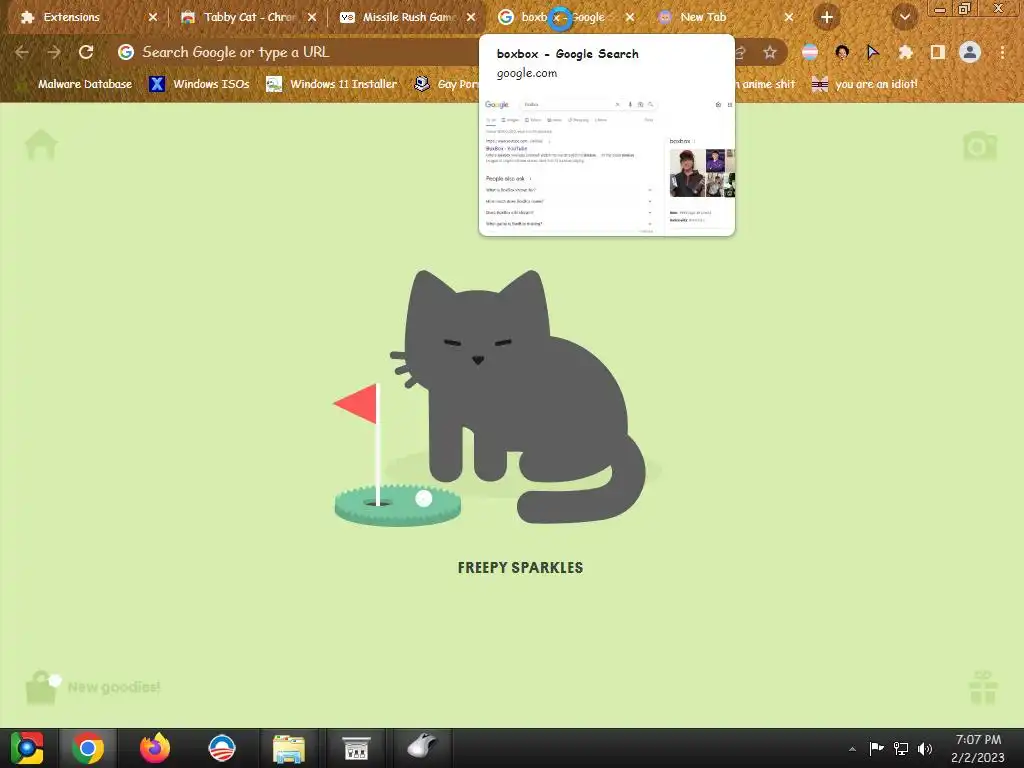Open the Extensions puzzle menu

(x=905, y=52)
